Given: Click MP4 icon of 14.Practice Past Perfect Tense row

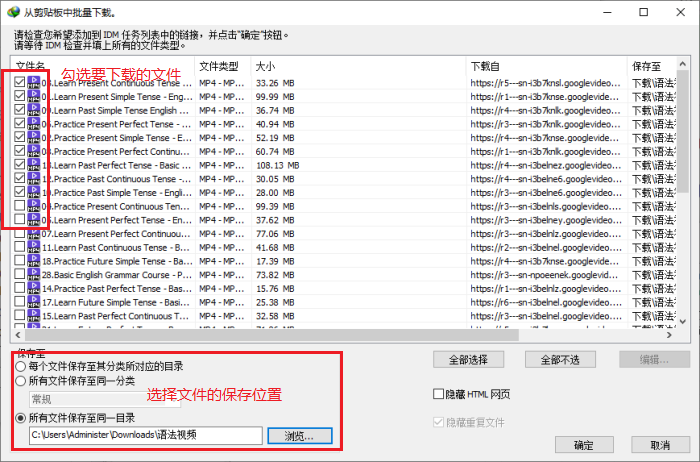Looking at the screenshot, I should 33,288.
